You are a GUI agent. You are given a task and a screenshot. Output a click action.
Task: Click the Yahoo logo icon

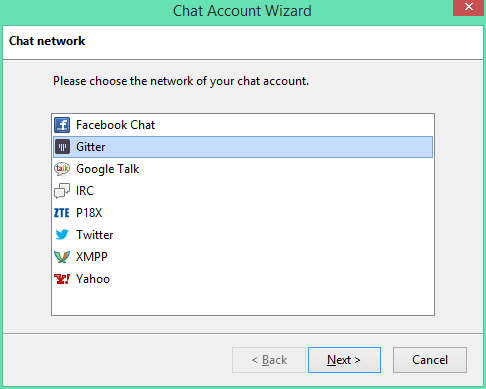pos(62,279)
